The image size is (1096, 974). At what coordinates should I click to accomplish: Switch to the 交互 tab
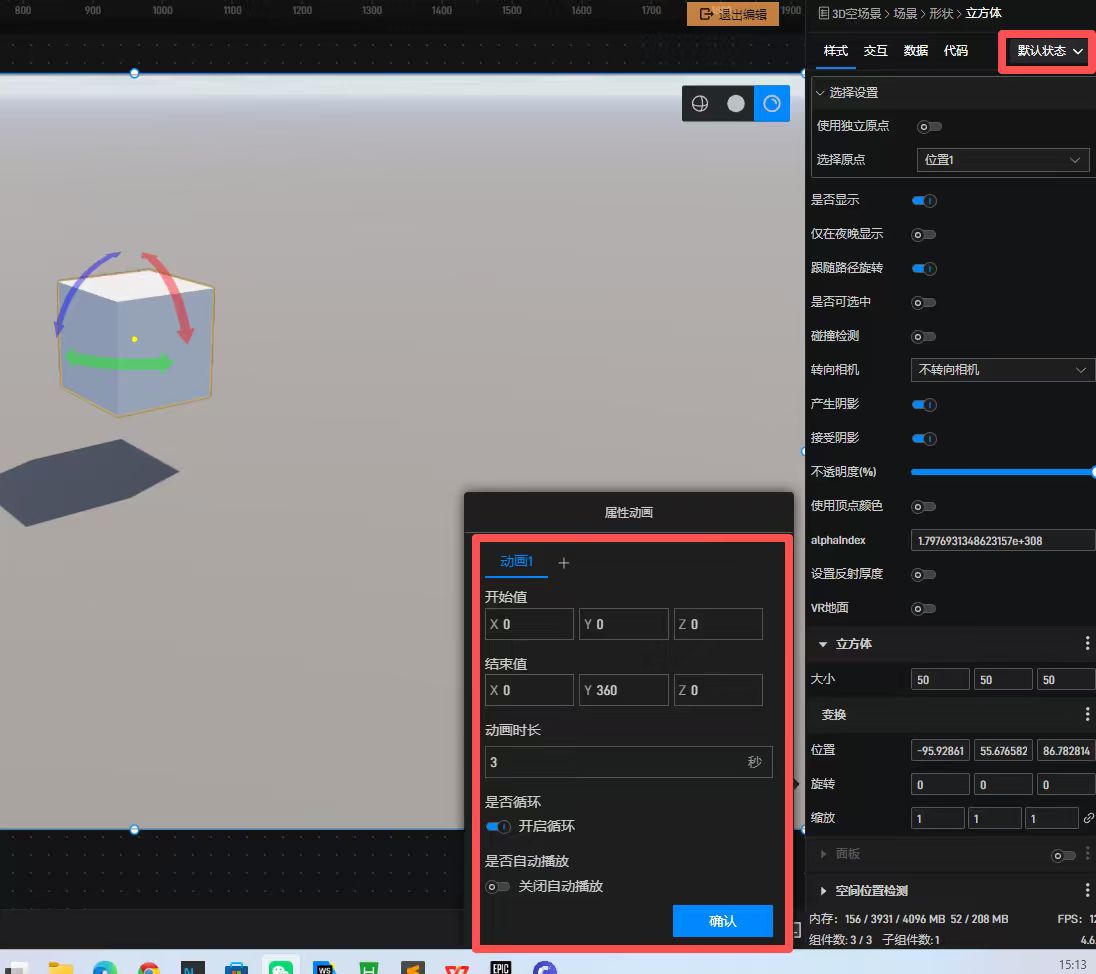click(875, 51)
